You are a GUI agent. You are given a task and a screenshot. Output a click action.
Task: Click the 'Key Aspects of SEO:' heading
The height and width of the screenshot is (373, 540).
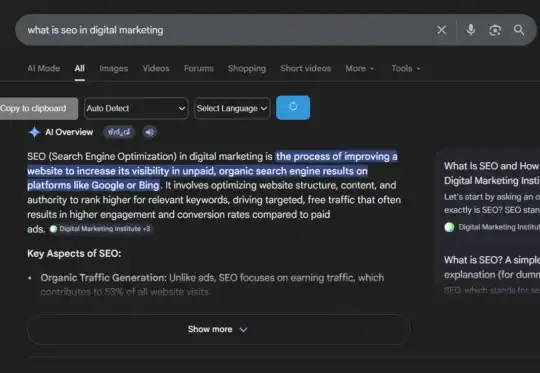[x=74, y=254]
